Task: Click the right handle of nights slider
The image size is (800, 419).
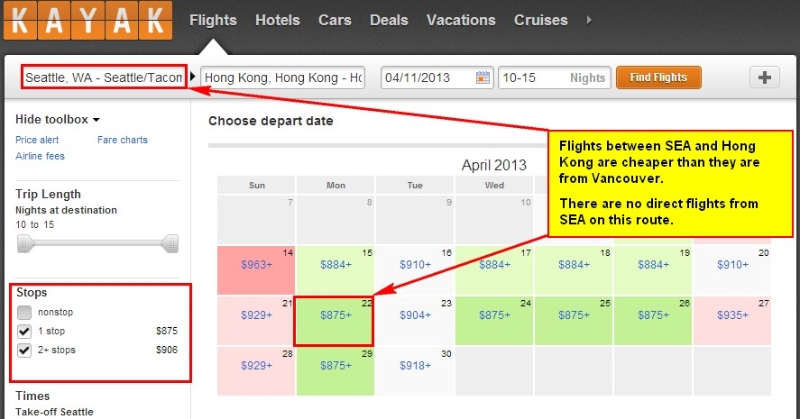Action: (170, 243)
